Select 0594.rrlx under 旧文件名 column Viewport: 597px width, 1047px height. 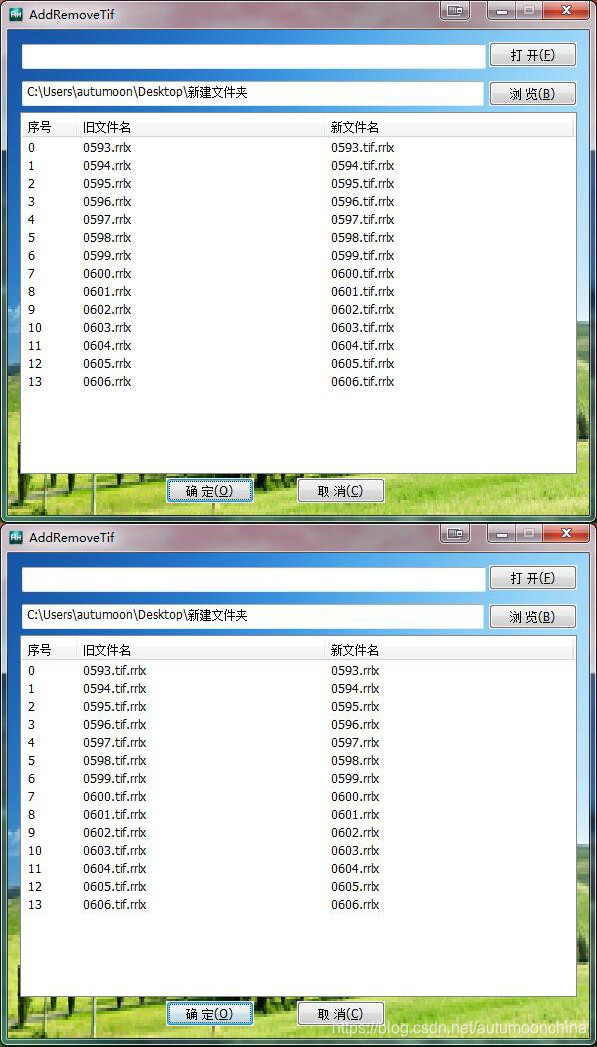tap(108, 166)
